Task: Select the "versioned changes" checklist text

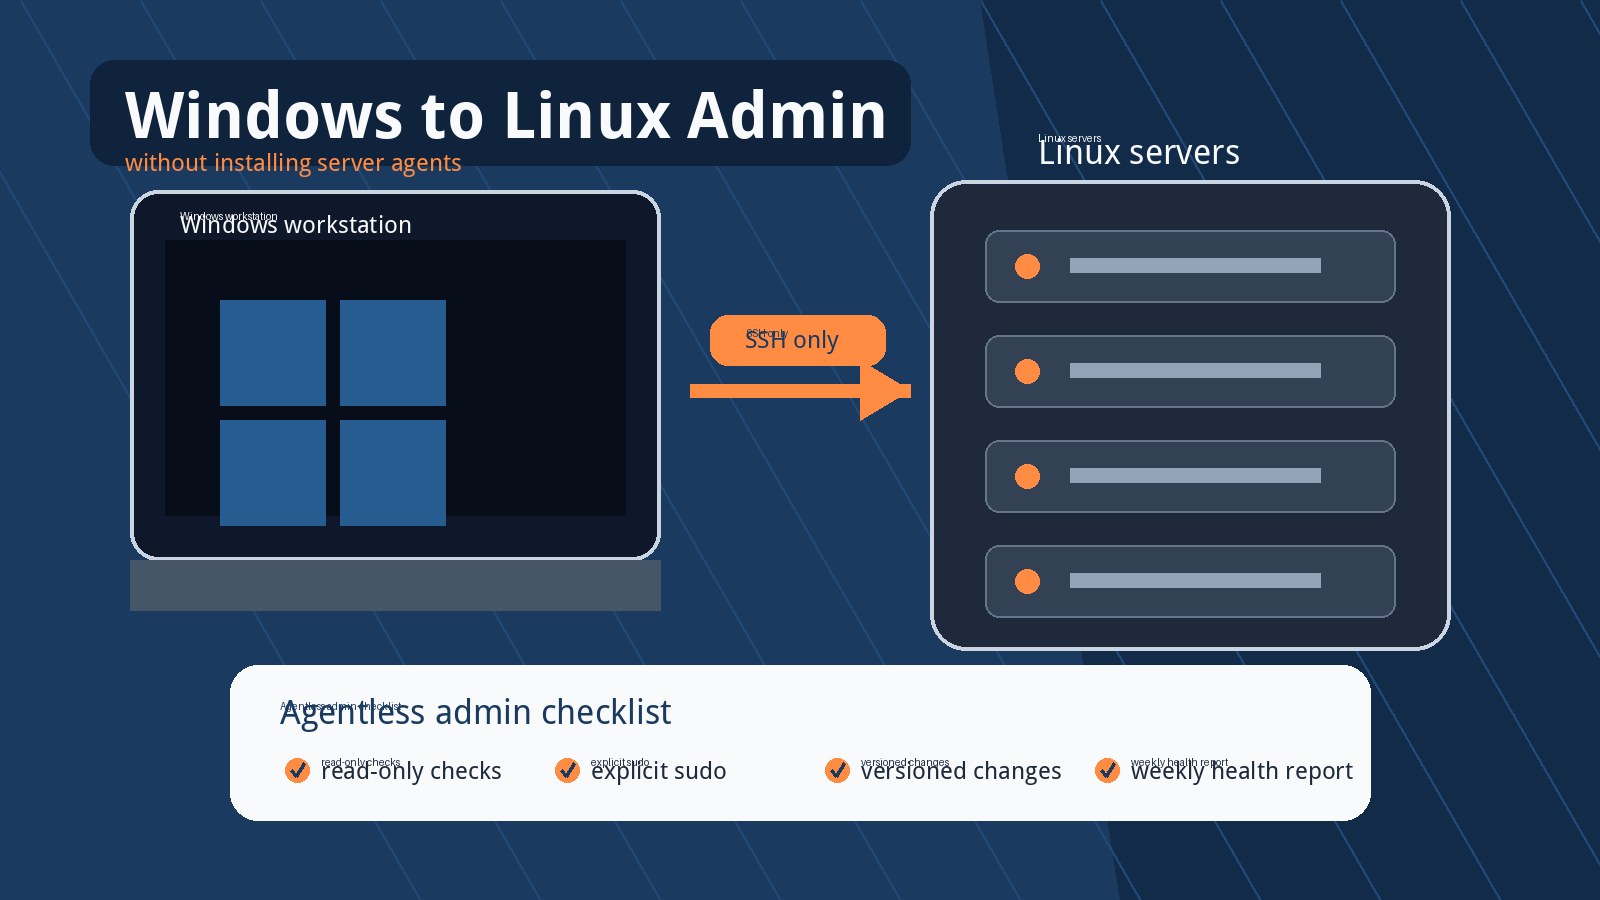Action: [961, 771]
